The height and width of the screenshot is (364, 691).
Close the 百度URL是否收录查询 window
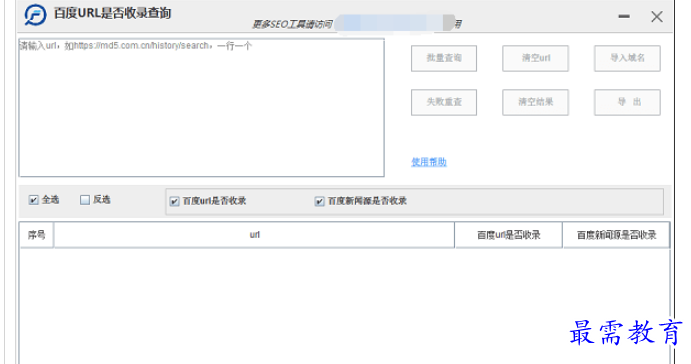[657, 17]
